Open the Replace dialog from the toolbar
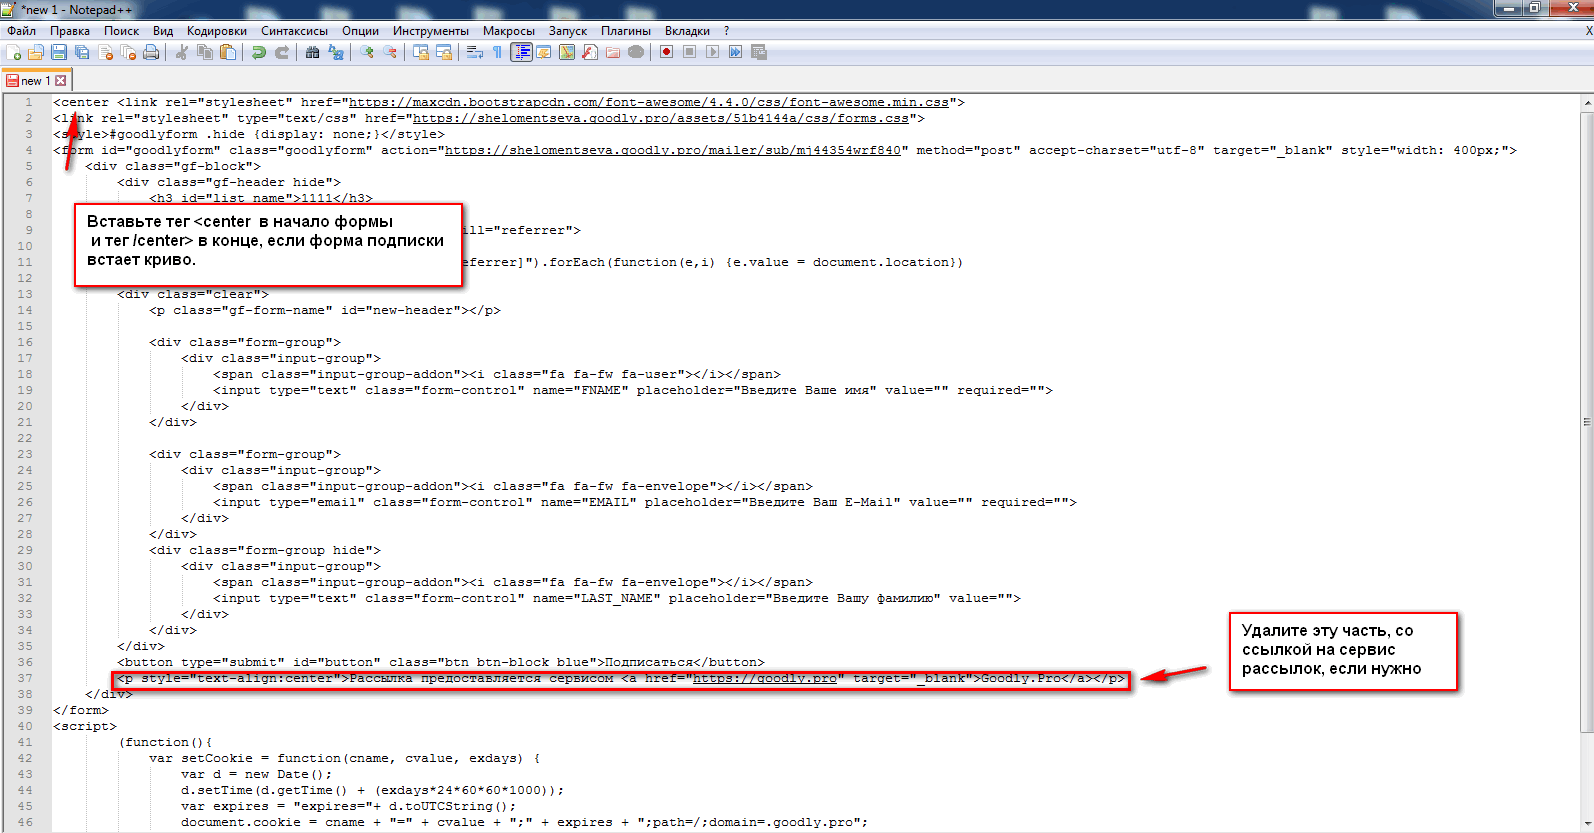The width and height of the screenshot is (1594, 833). pyautogui.click(x=336, y=52)
